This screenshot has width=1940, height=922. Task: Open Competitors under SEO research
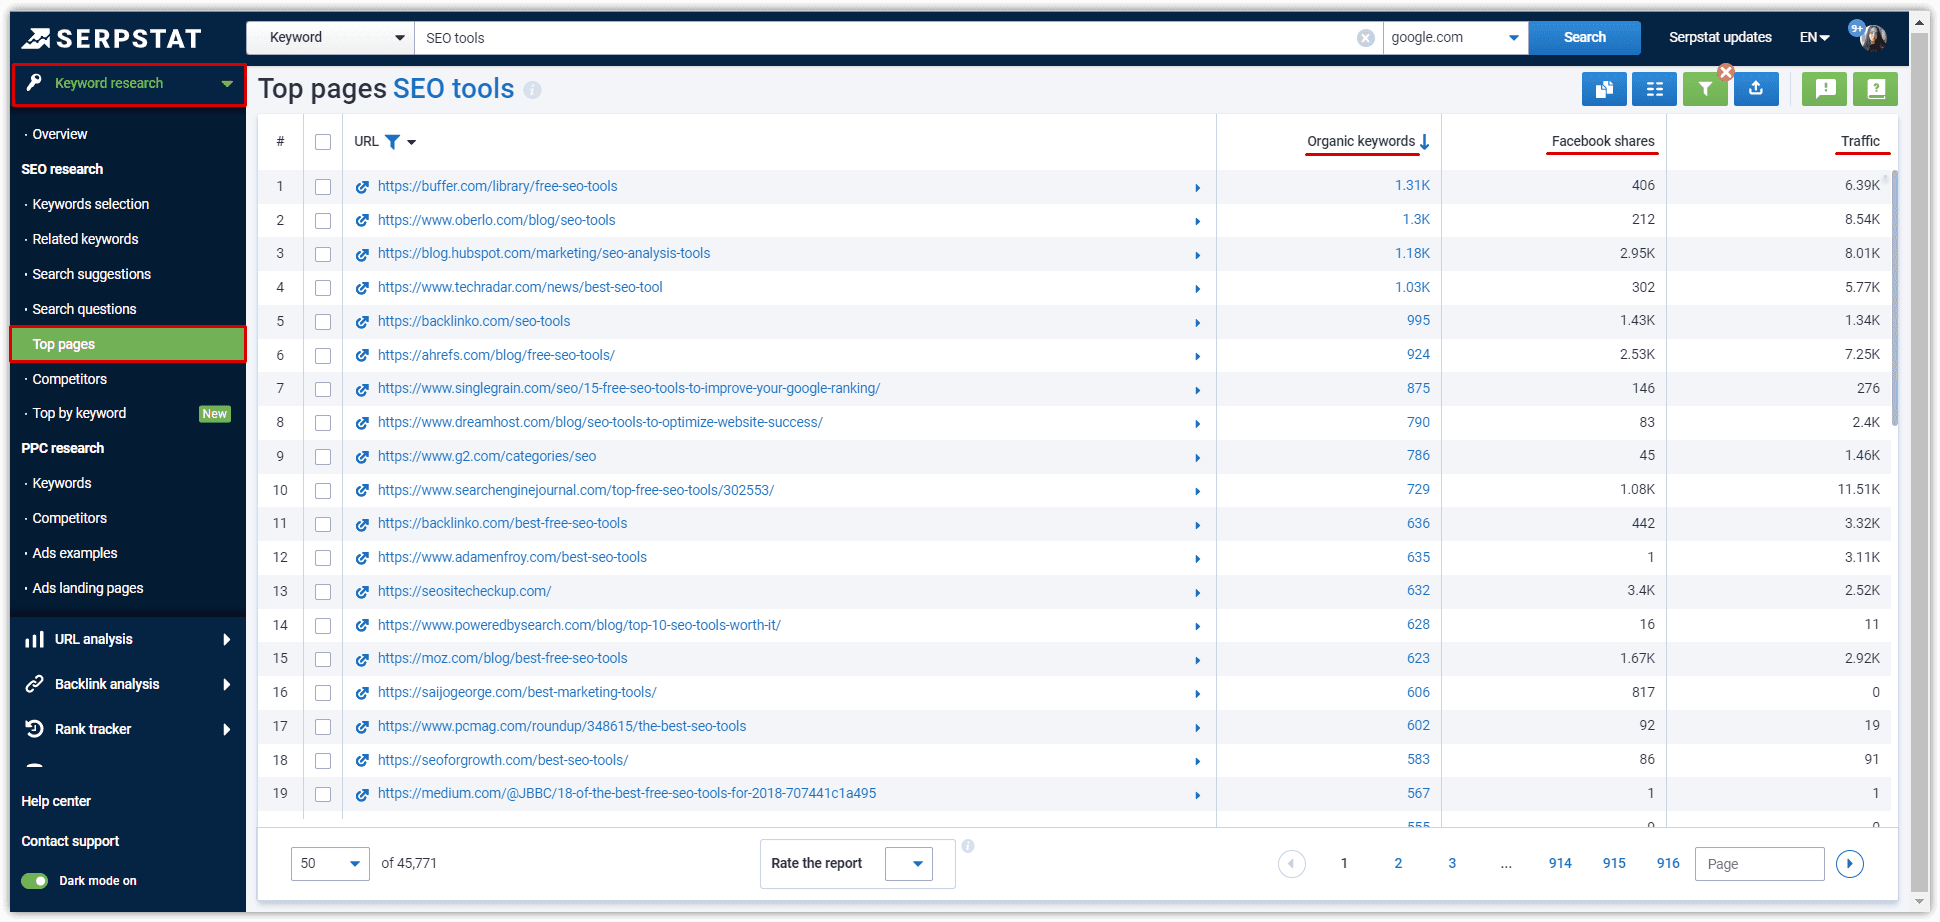(69, 379)
